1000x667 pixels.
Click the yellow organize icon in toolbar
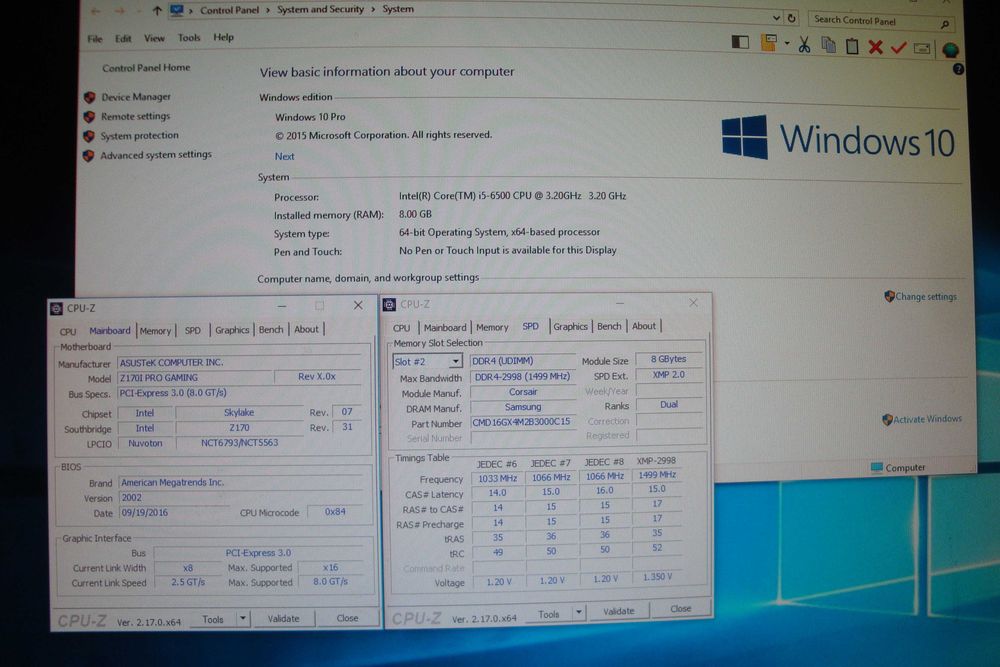[768, 43]
